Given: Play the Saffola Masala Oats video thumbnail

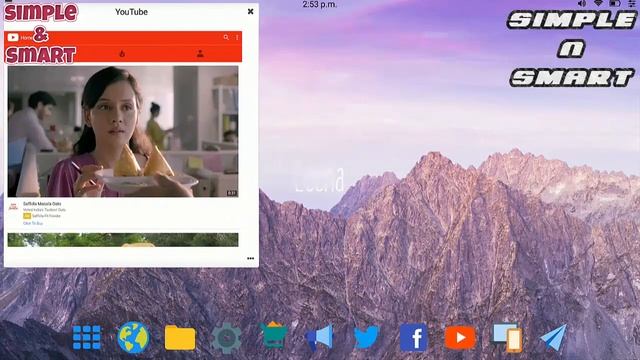Looking at the screenshot, I should (x=123, y=131).
